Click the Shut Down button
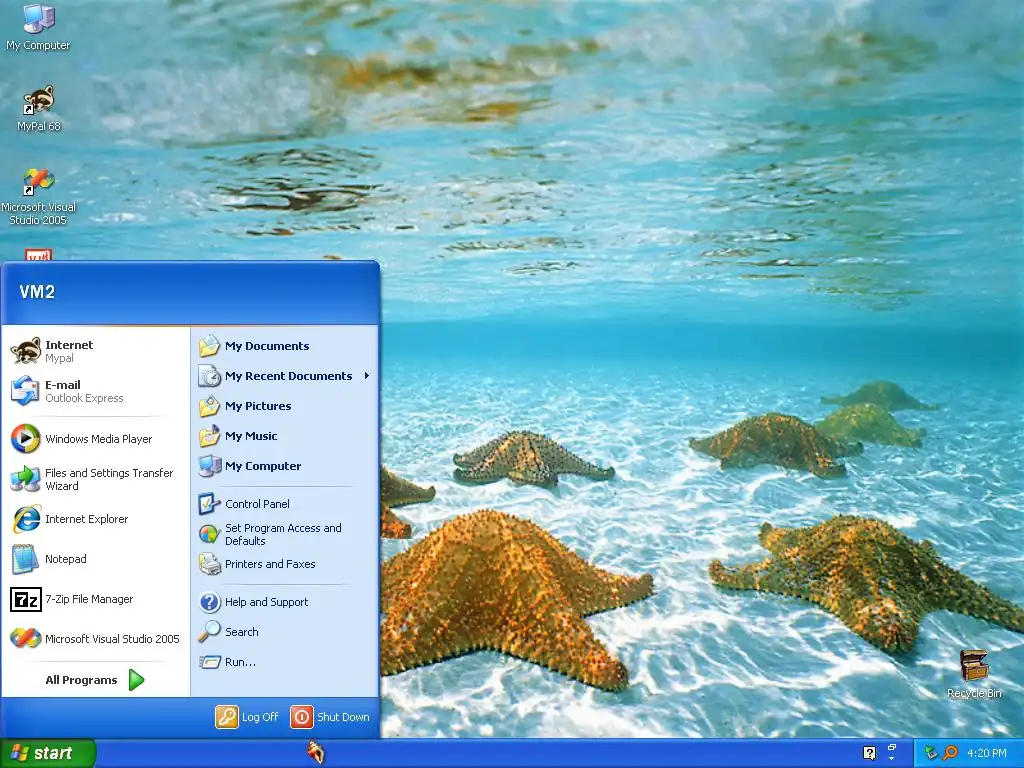1024x768 pixels. coord(330,717)
